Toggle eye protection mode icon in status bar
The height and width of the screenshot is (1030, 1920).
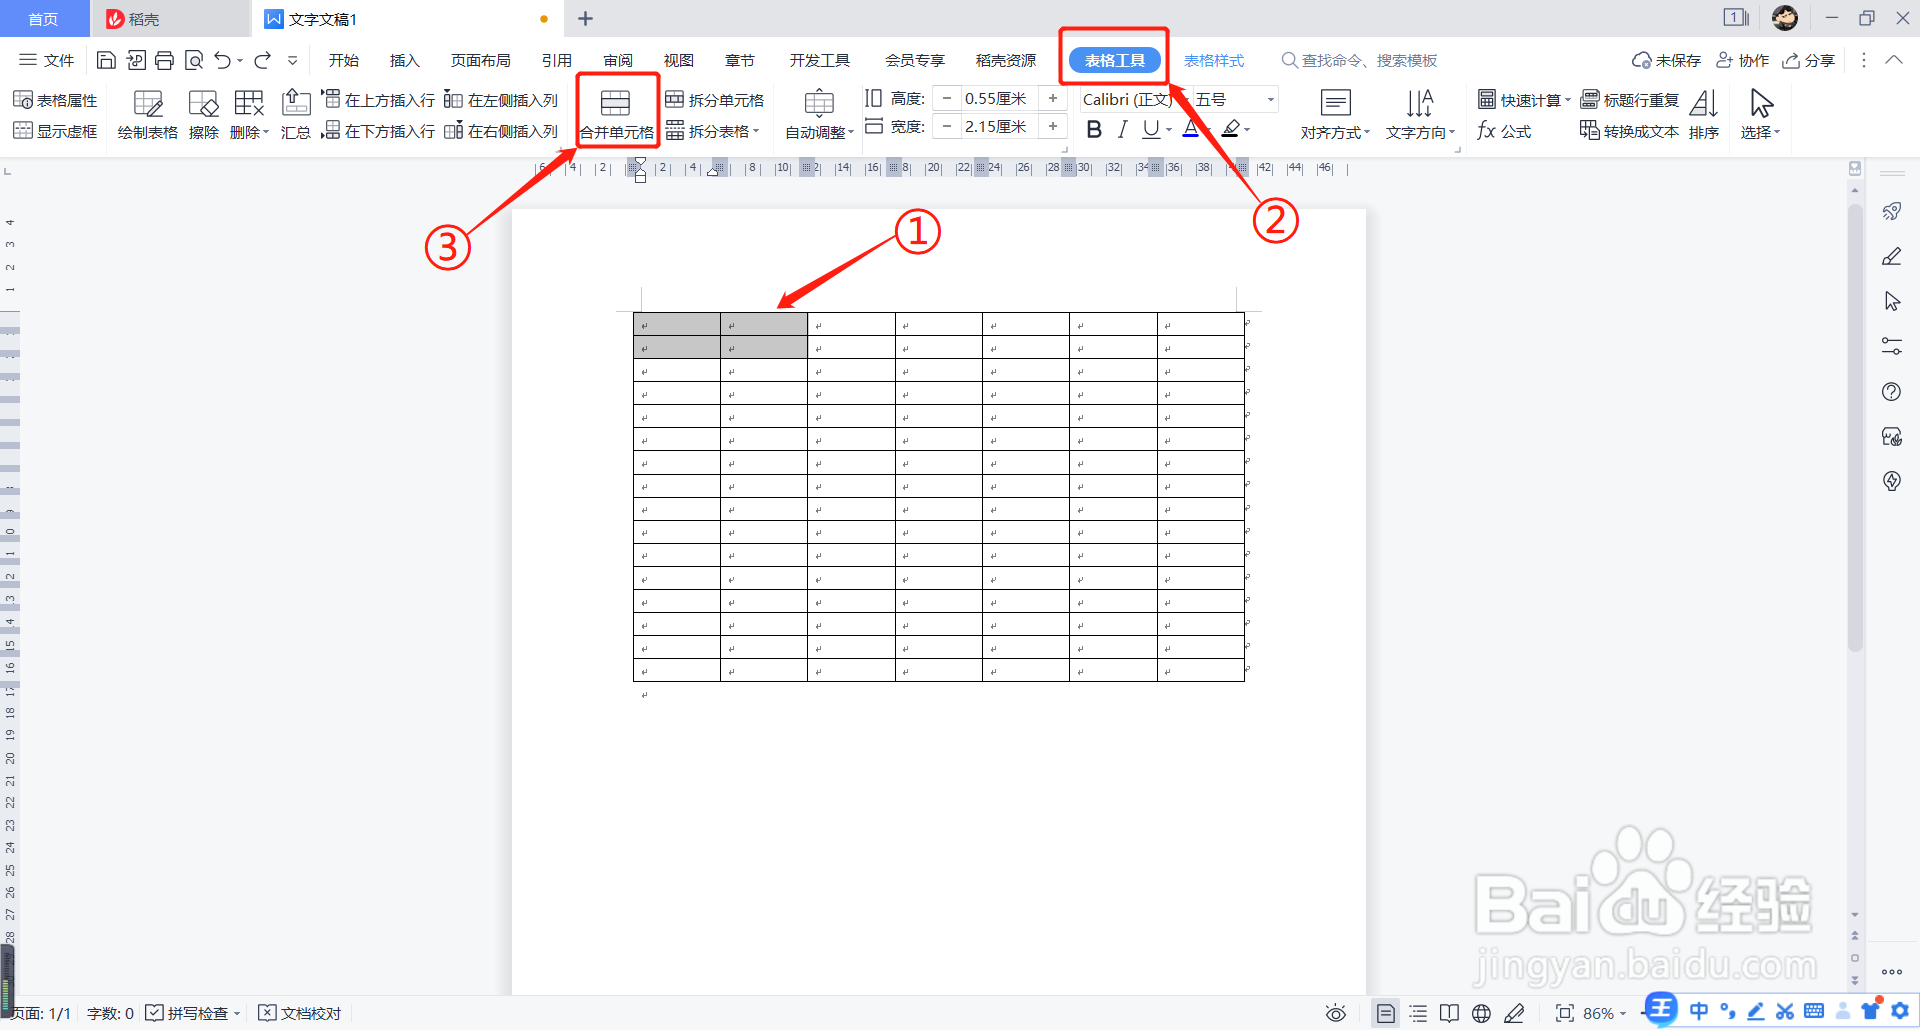(x=1335, y=1013)
